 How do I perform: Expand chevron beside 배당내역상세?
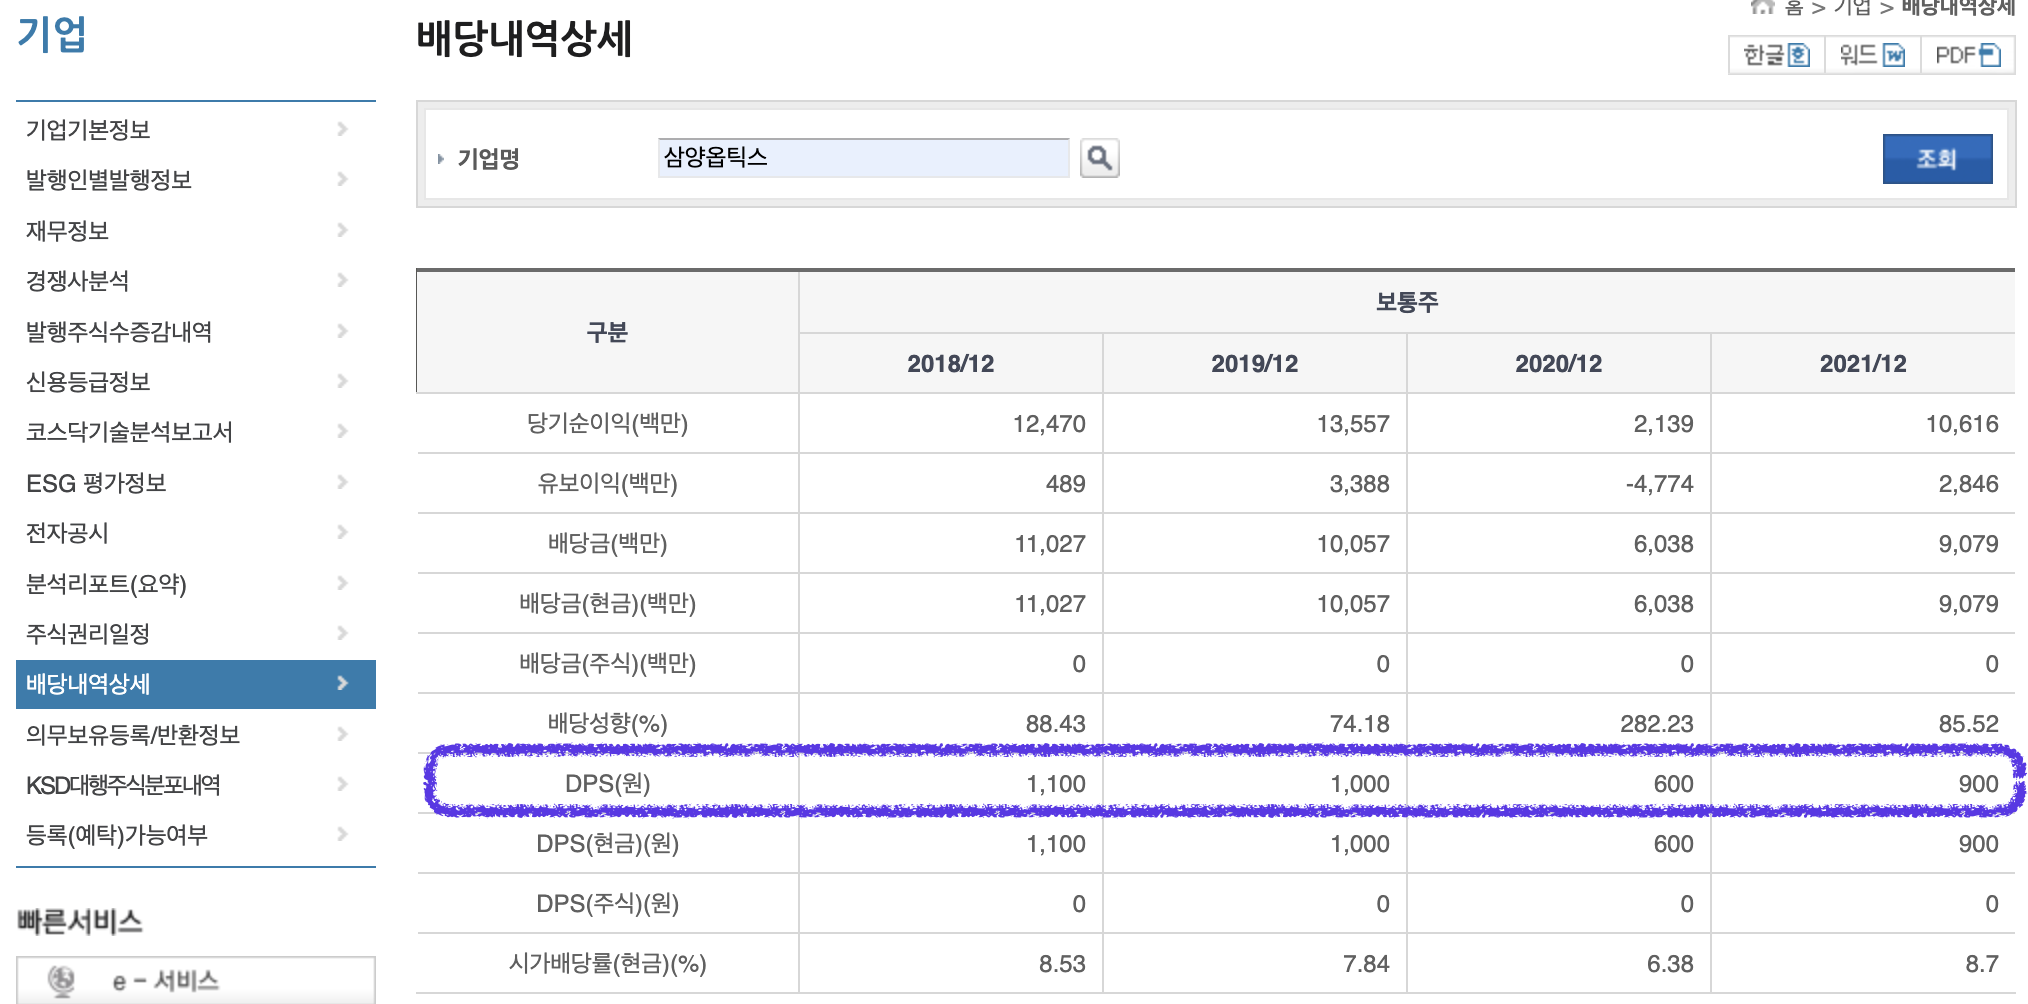click(342, 683)
